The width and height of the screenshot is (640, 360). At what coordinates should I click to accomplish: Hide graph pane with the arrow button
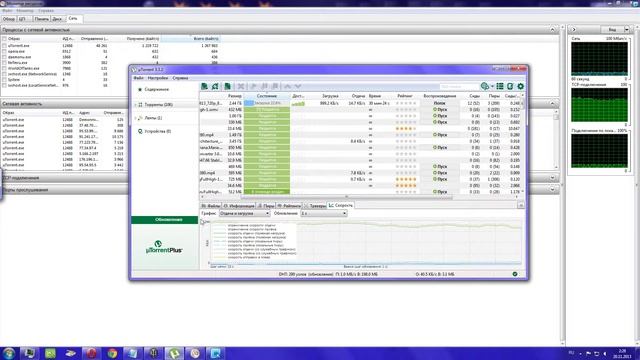pyautogui.click(x=573, y=29)
